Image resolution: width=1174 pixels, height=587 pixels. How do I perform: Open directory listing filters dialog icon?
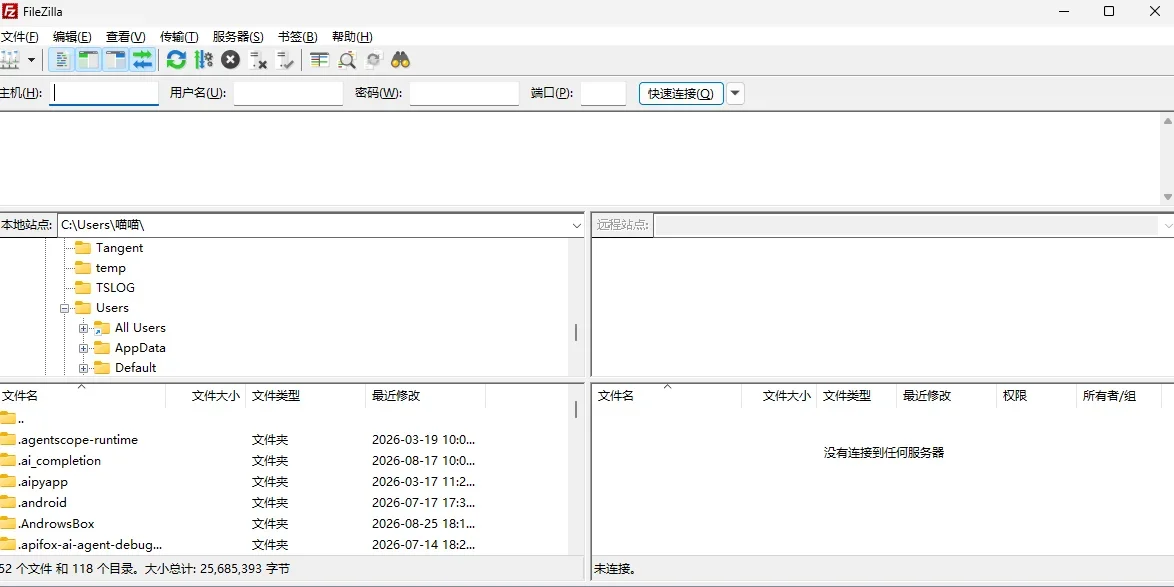320,60
